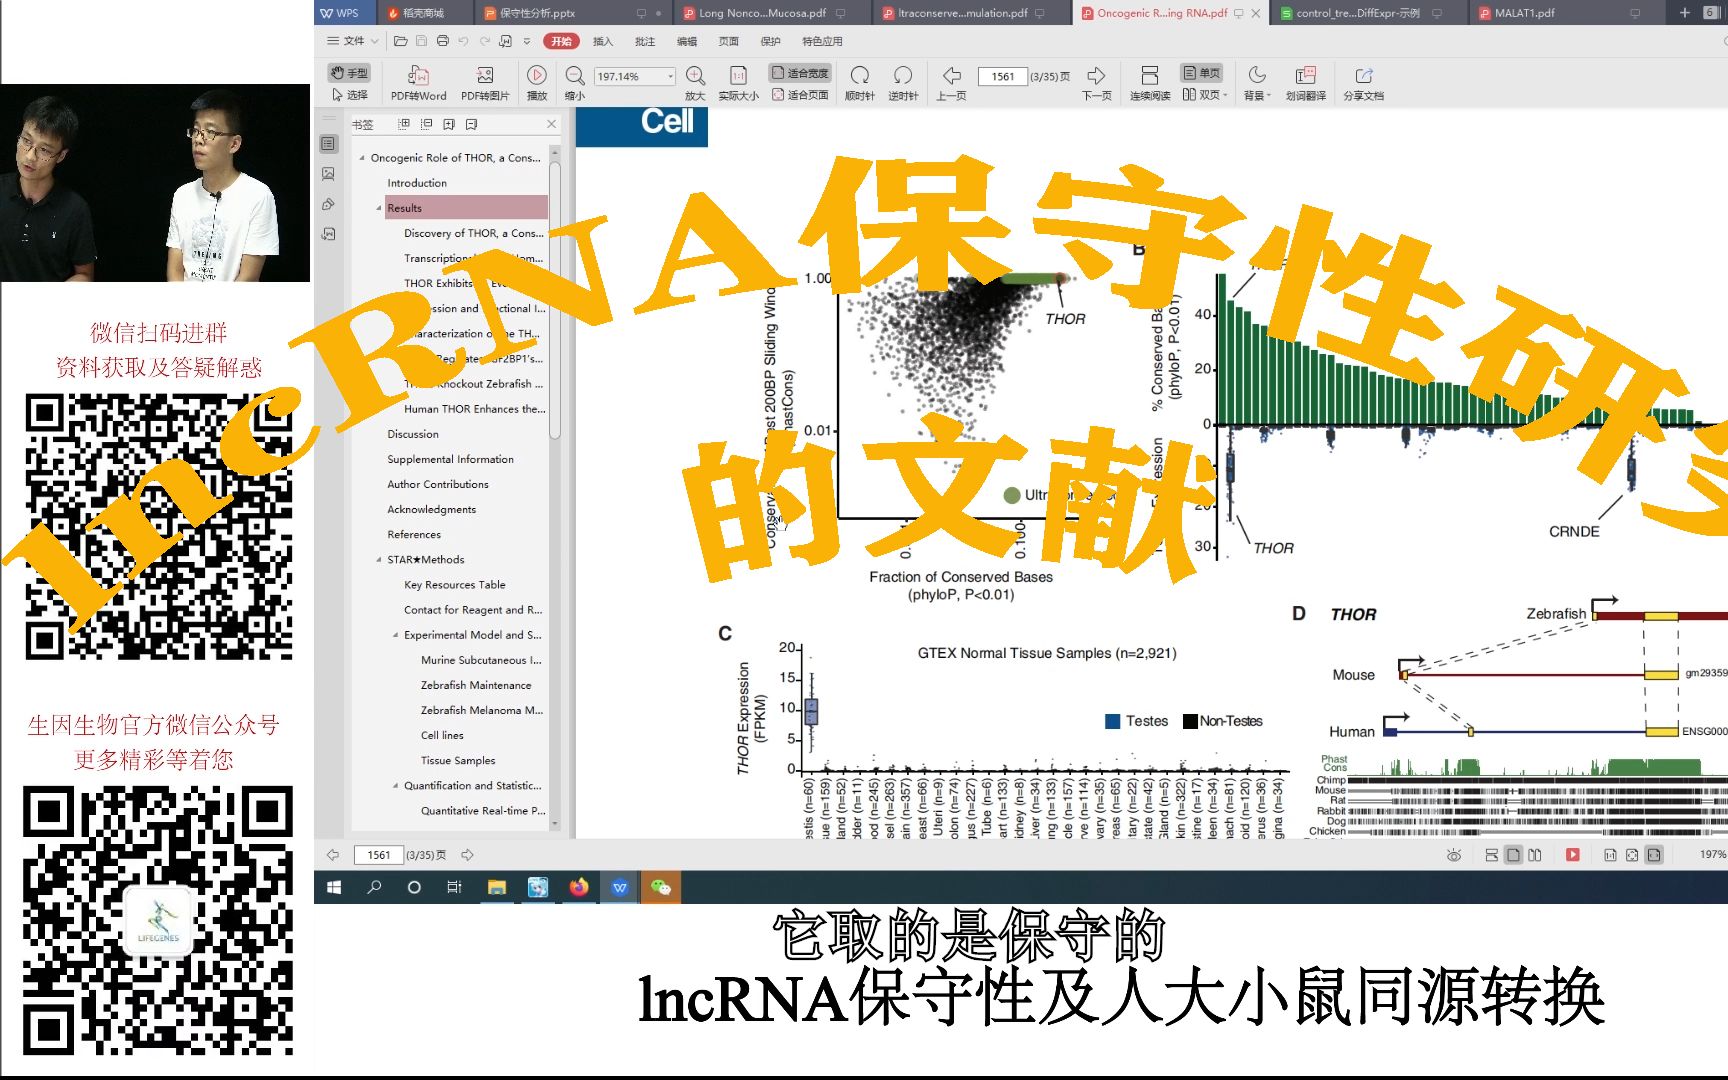Collapse the Experimental Model and S... bookmark

(396, 635)
